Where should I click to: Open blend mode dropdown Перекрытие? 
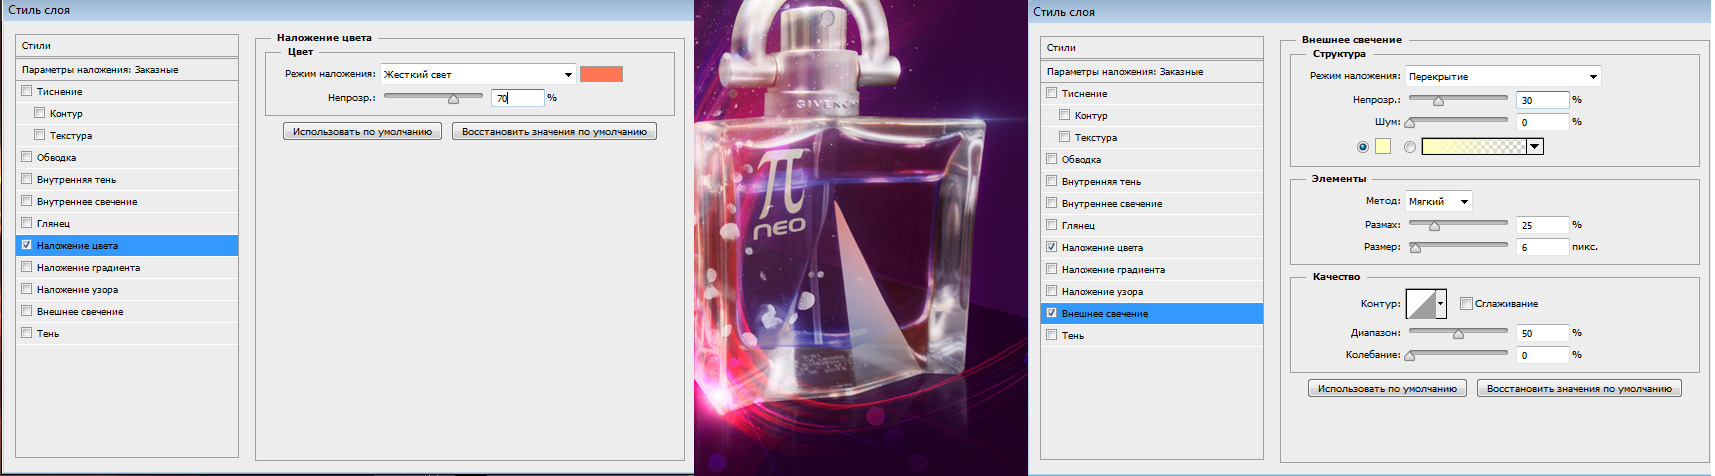click(x=1503, y=76)
